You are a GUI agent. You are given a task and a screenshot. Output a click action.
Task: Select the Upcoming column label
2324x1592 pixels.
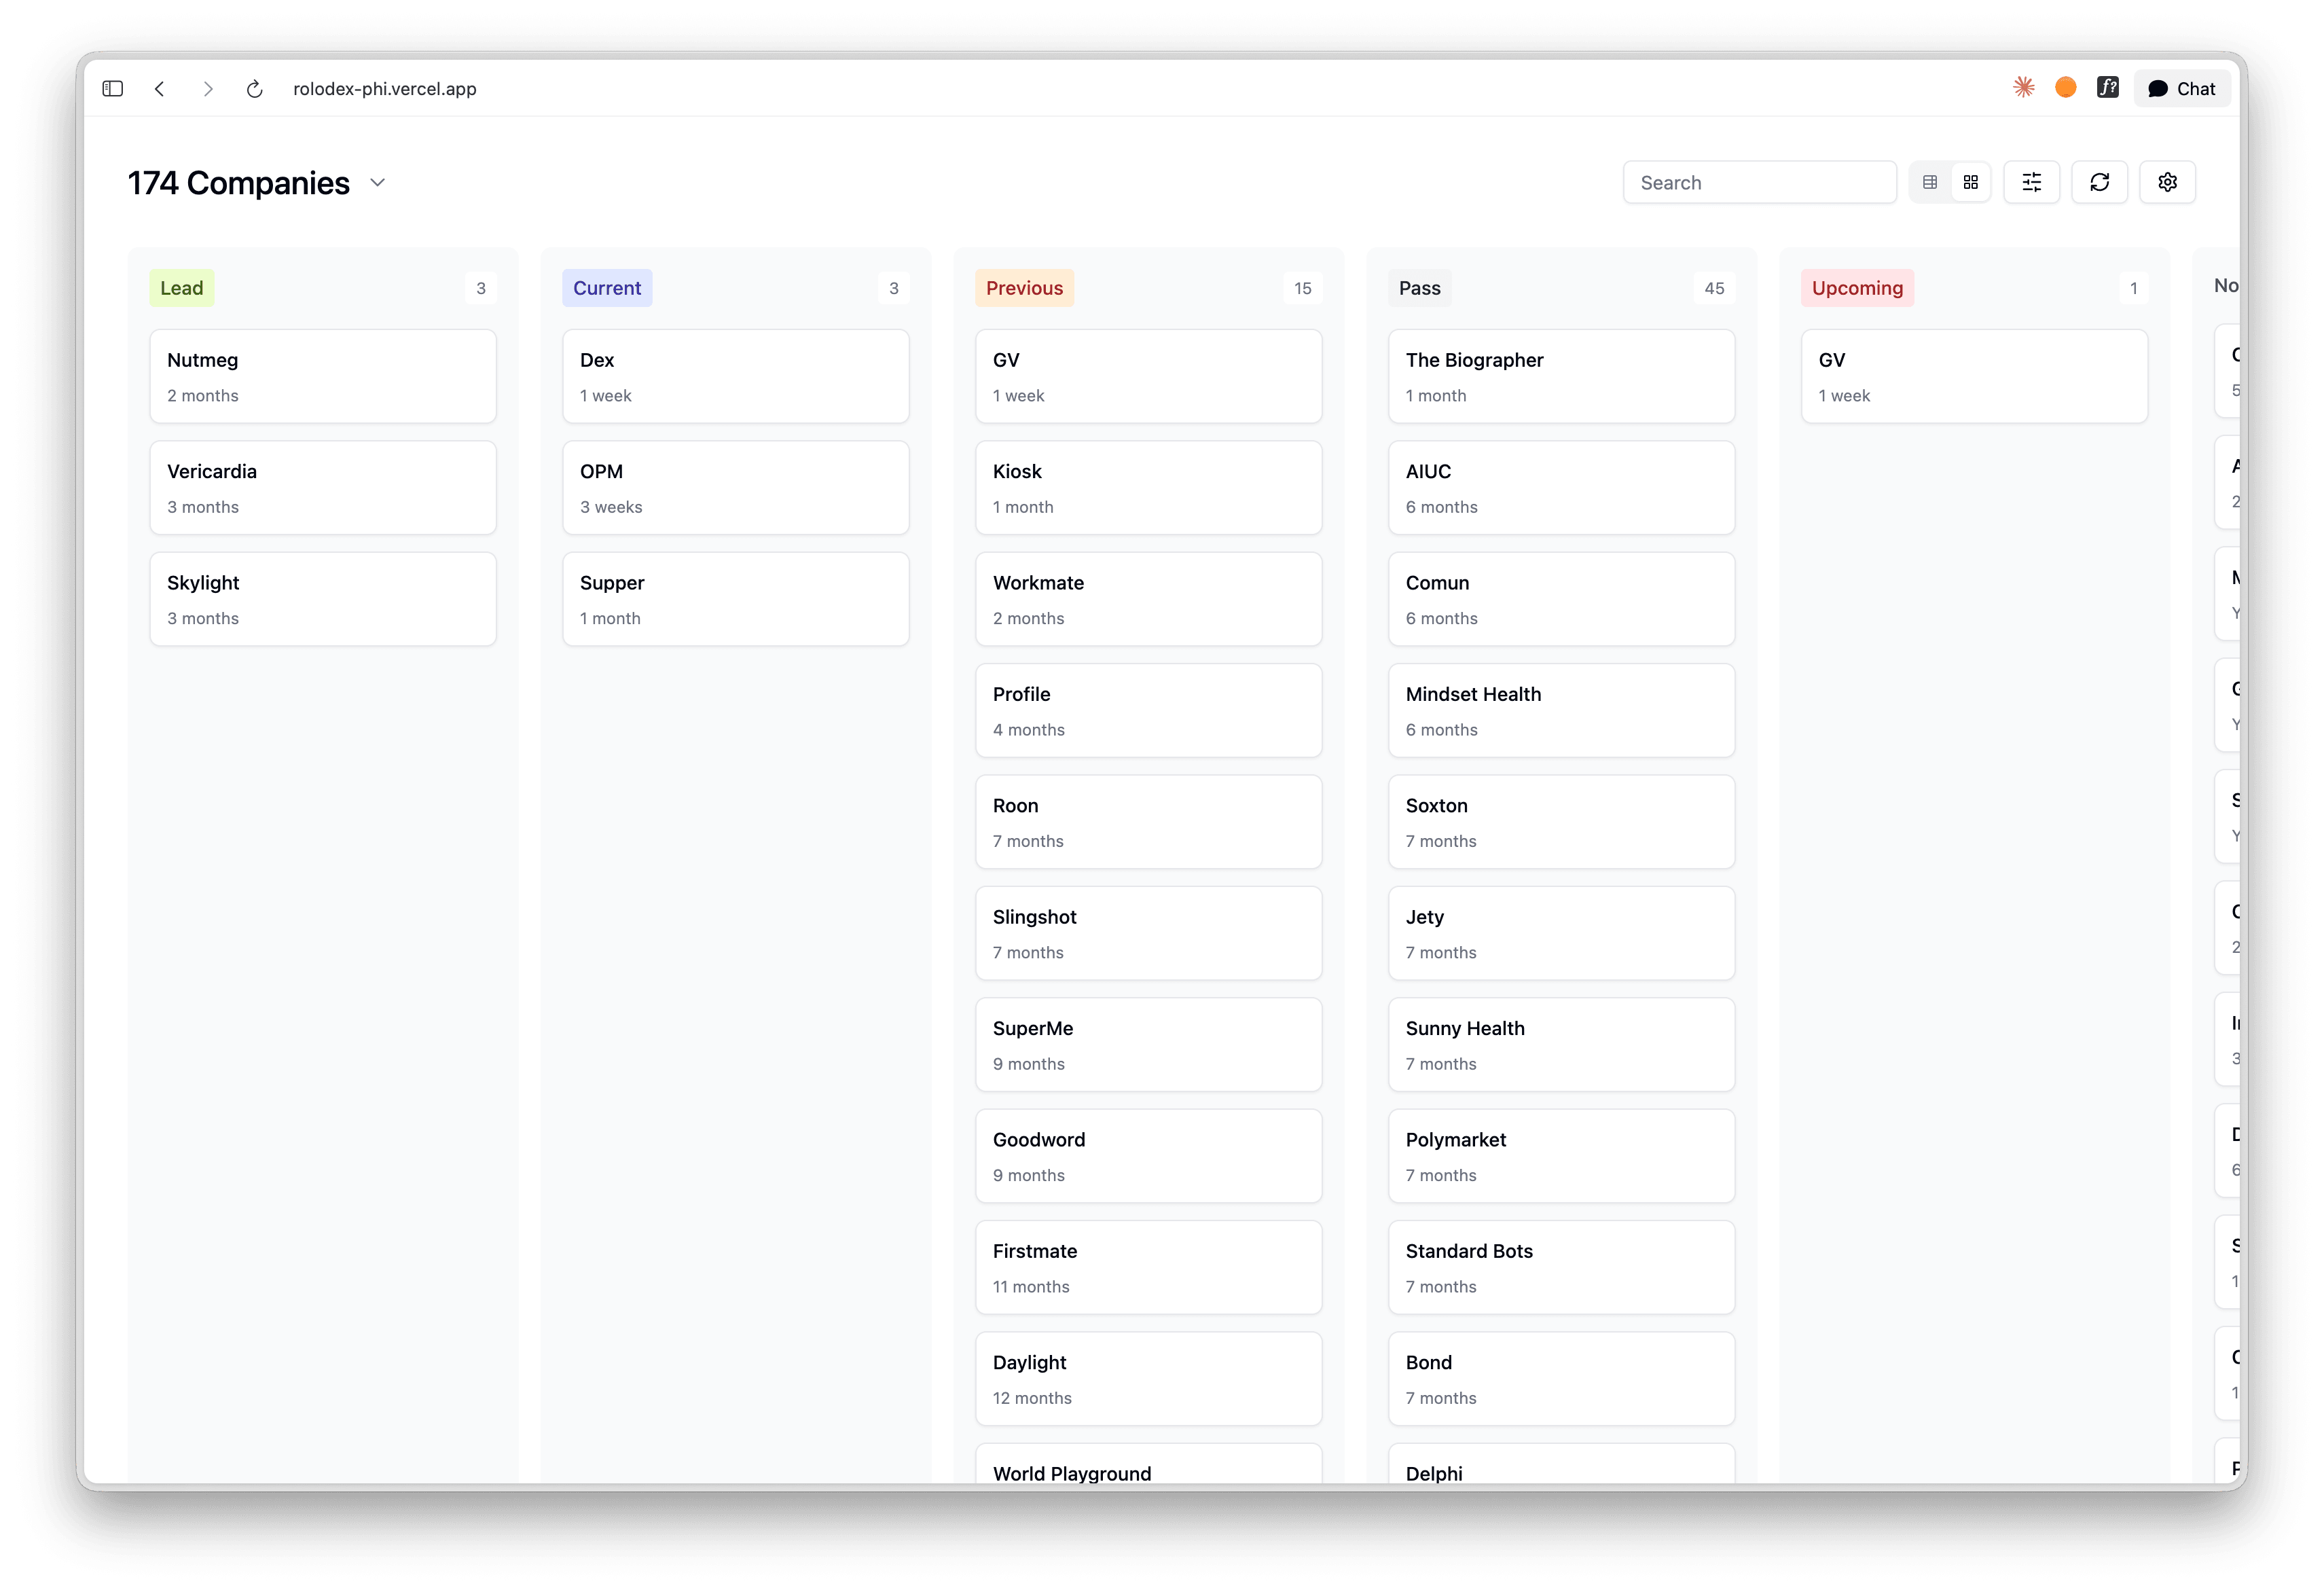tap(1858, 288)
